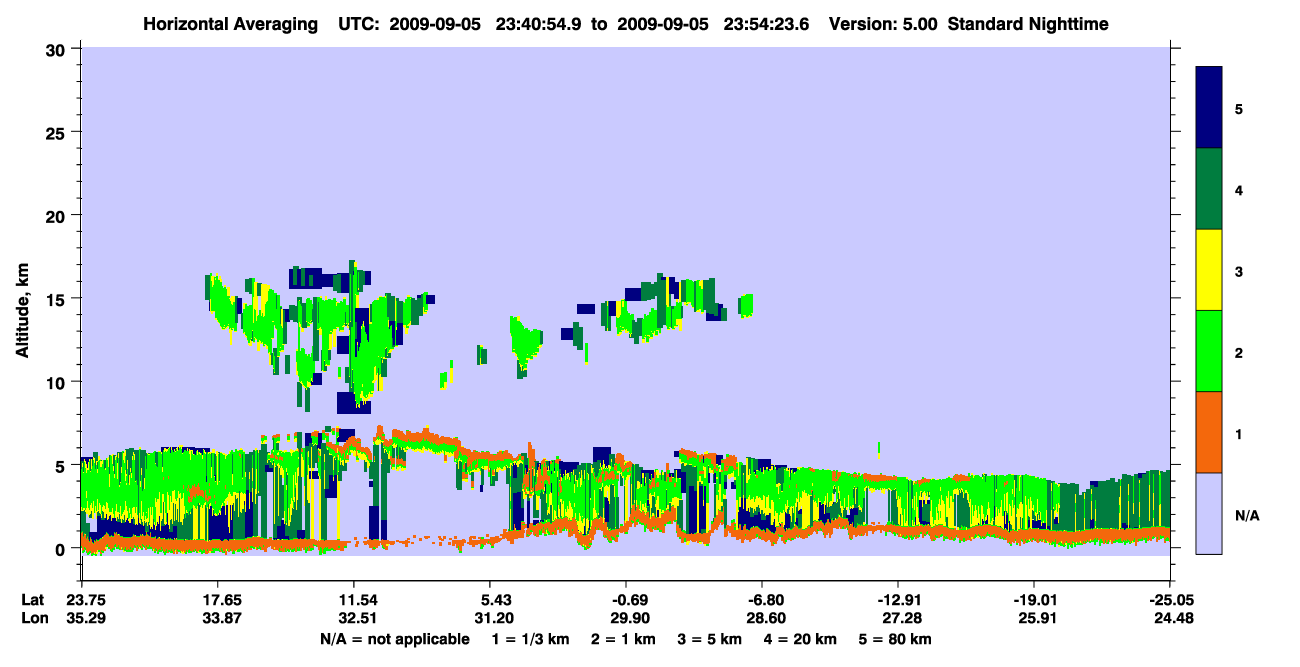Click legend text '4 = 20 km'

point(800,639)
